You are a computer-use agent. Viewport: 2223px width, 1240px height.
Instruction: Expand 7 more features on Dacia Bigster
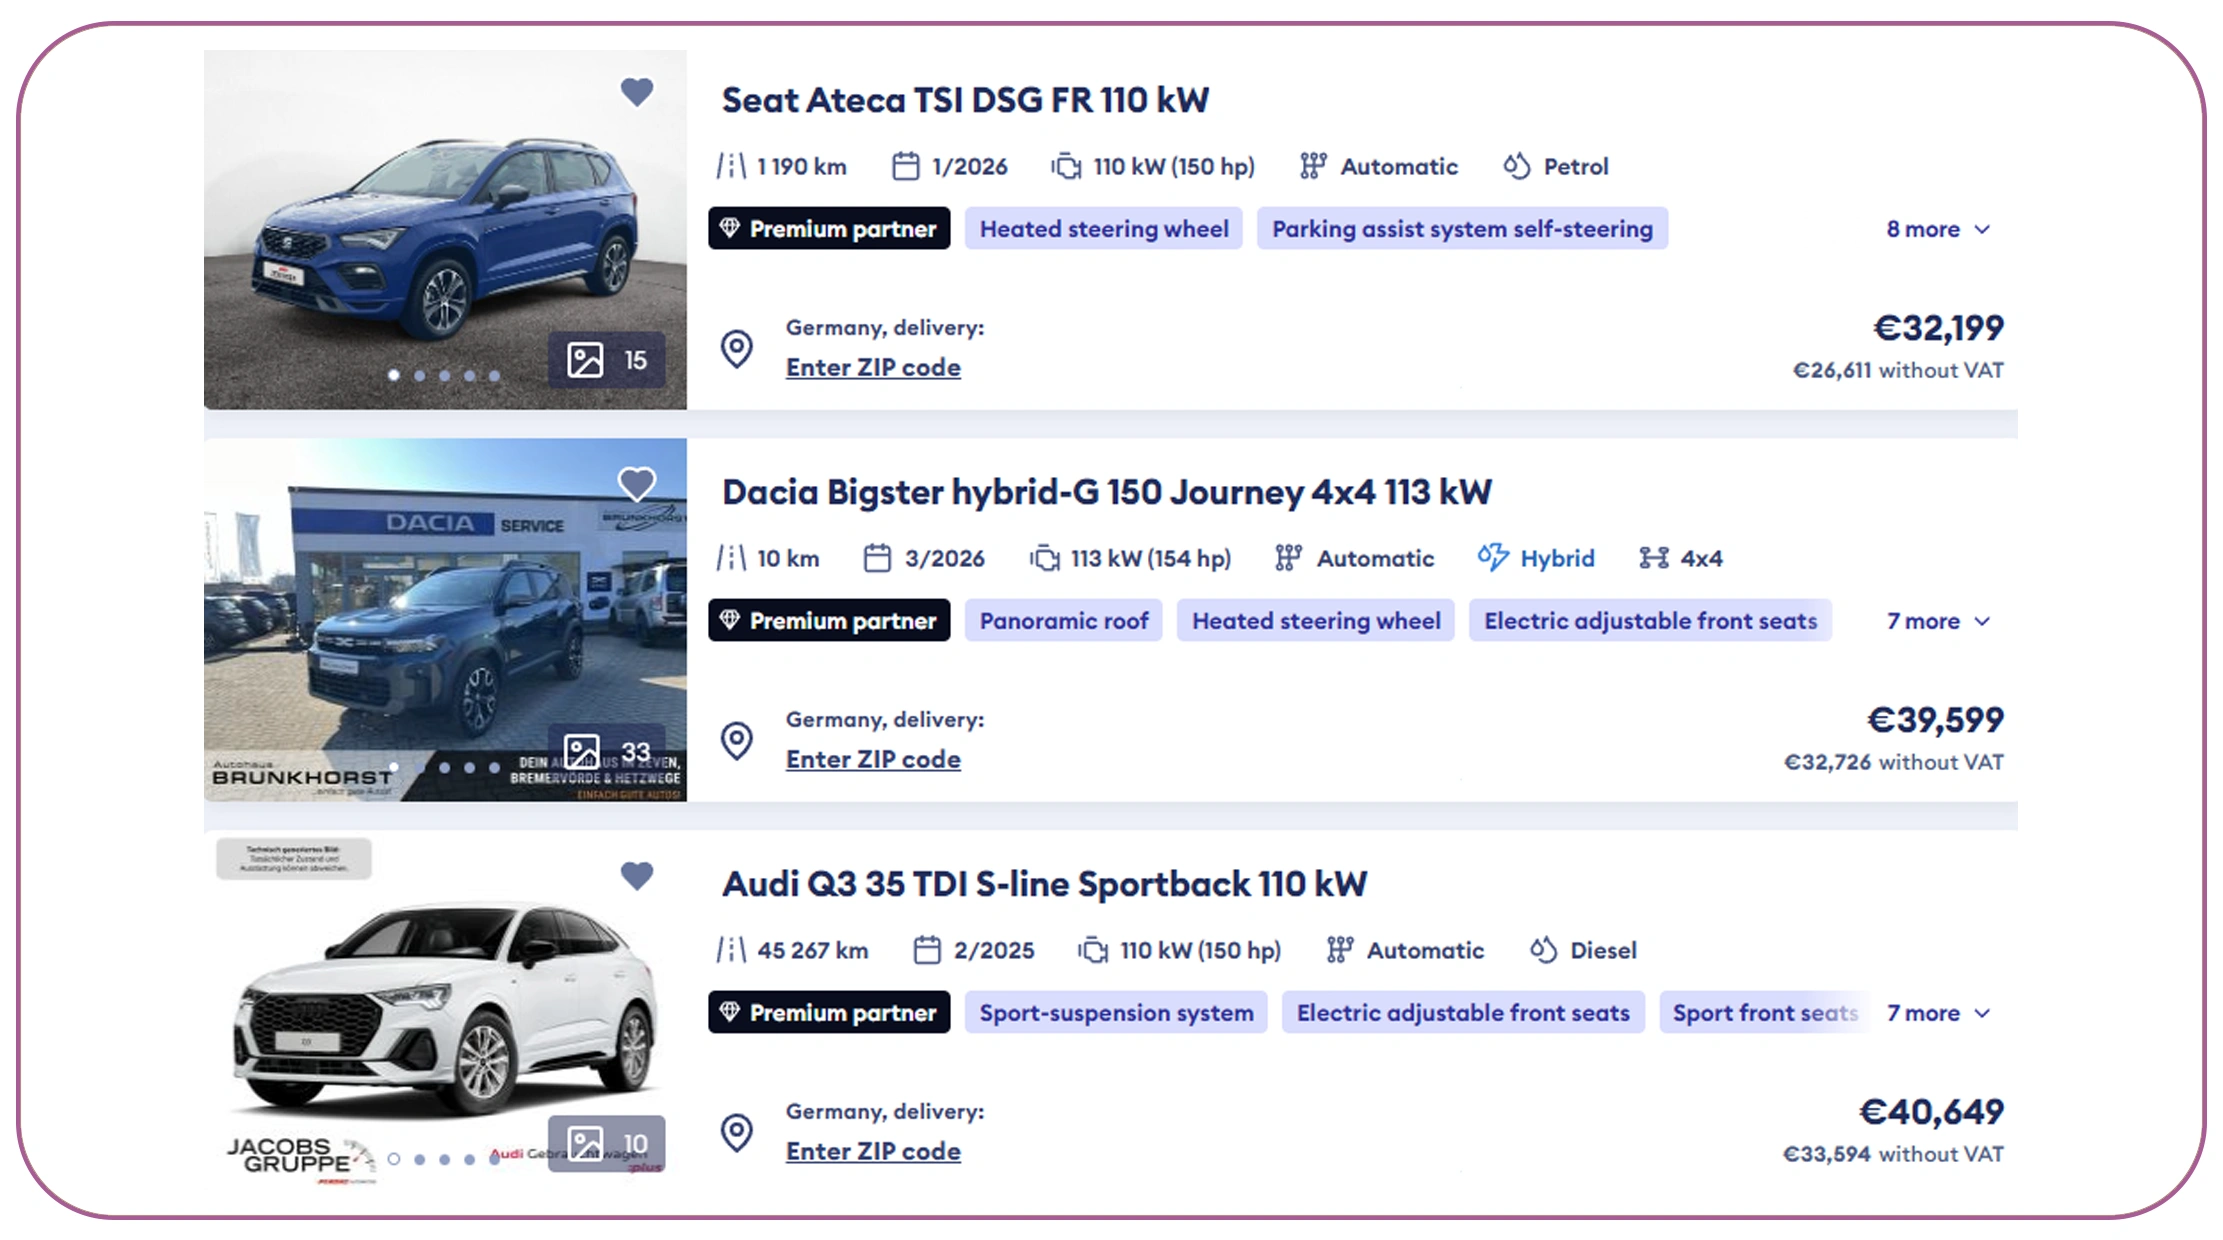[1933, 621]
